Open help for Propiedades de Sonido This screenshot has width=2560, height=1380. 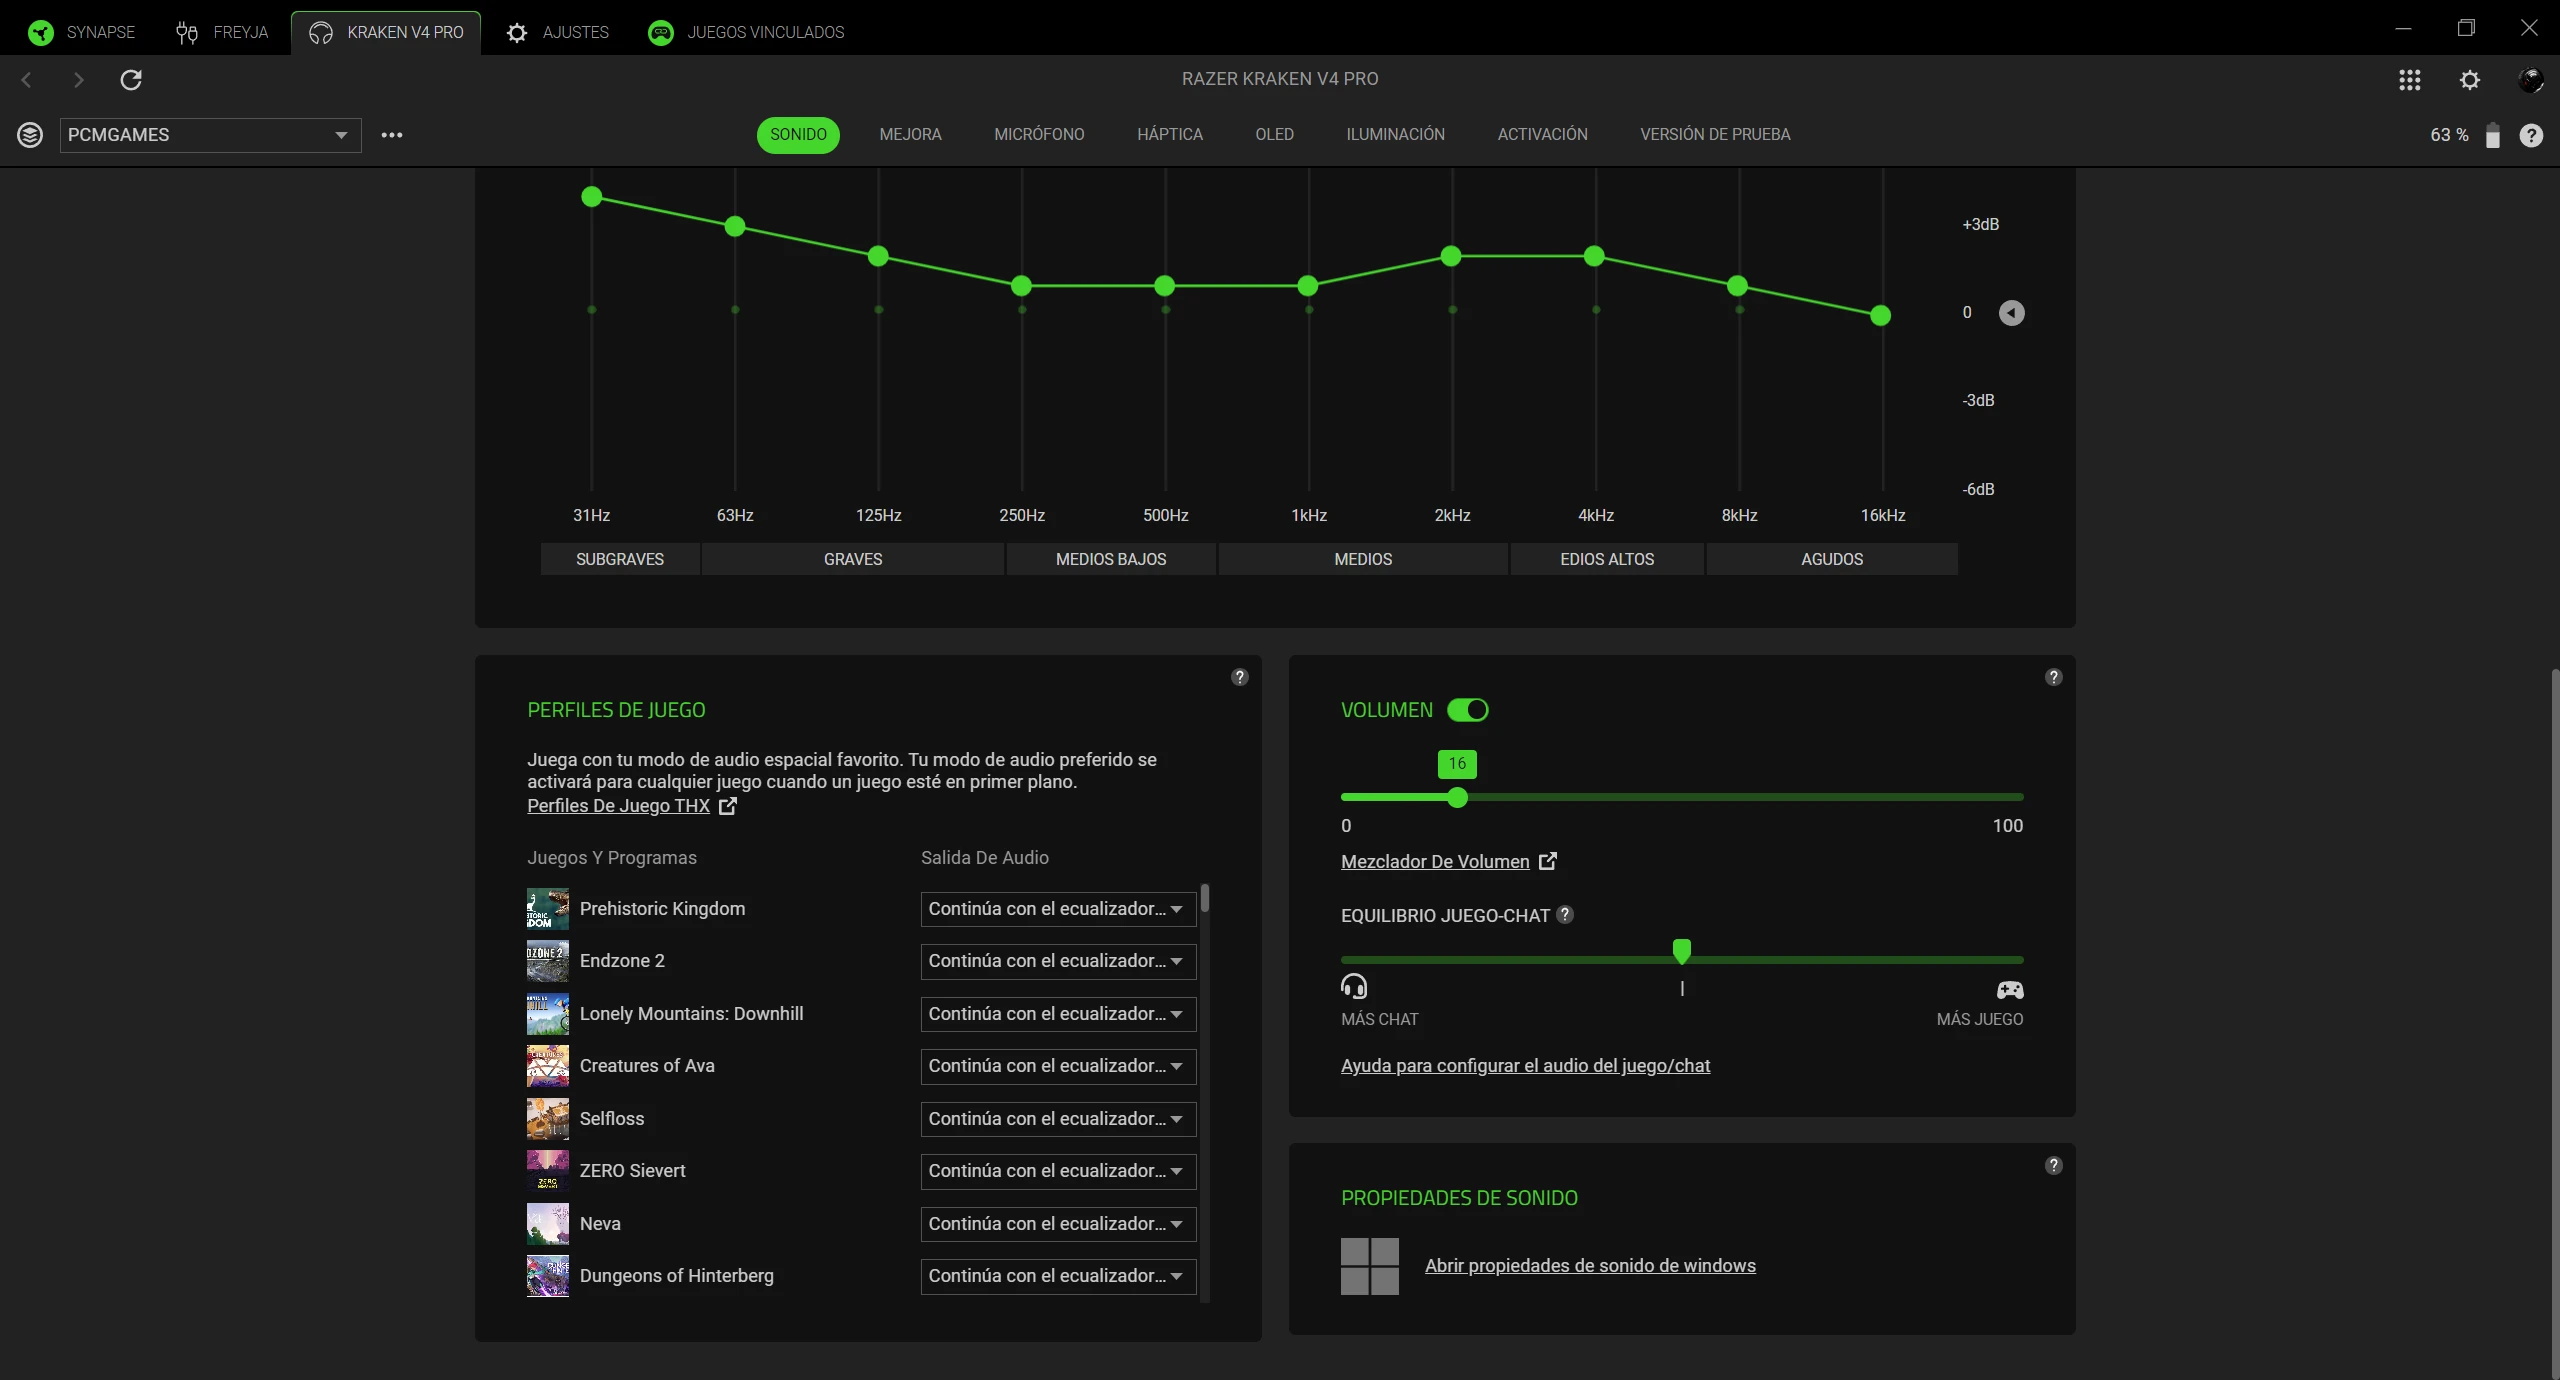(2054, 1165)
